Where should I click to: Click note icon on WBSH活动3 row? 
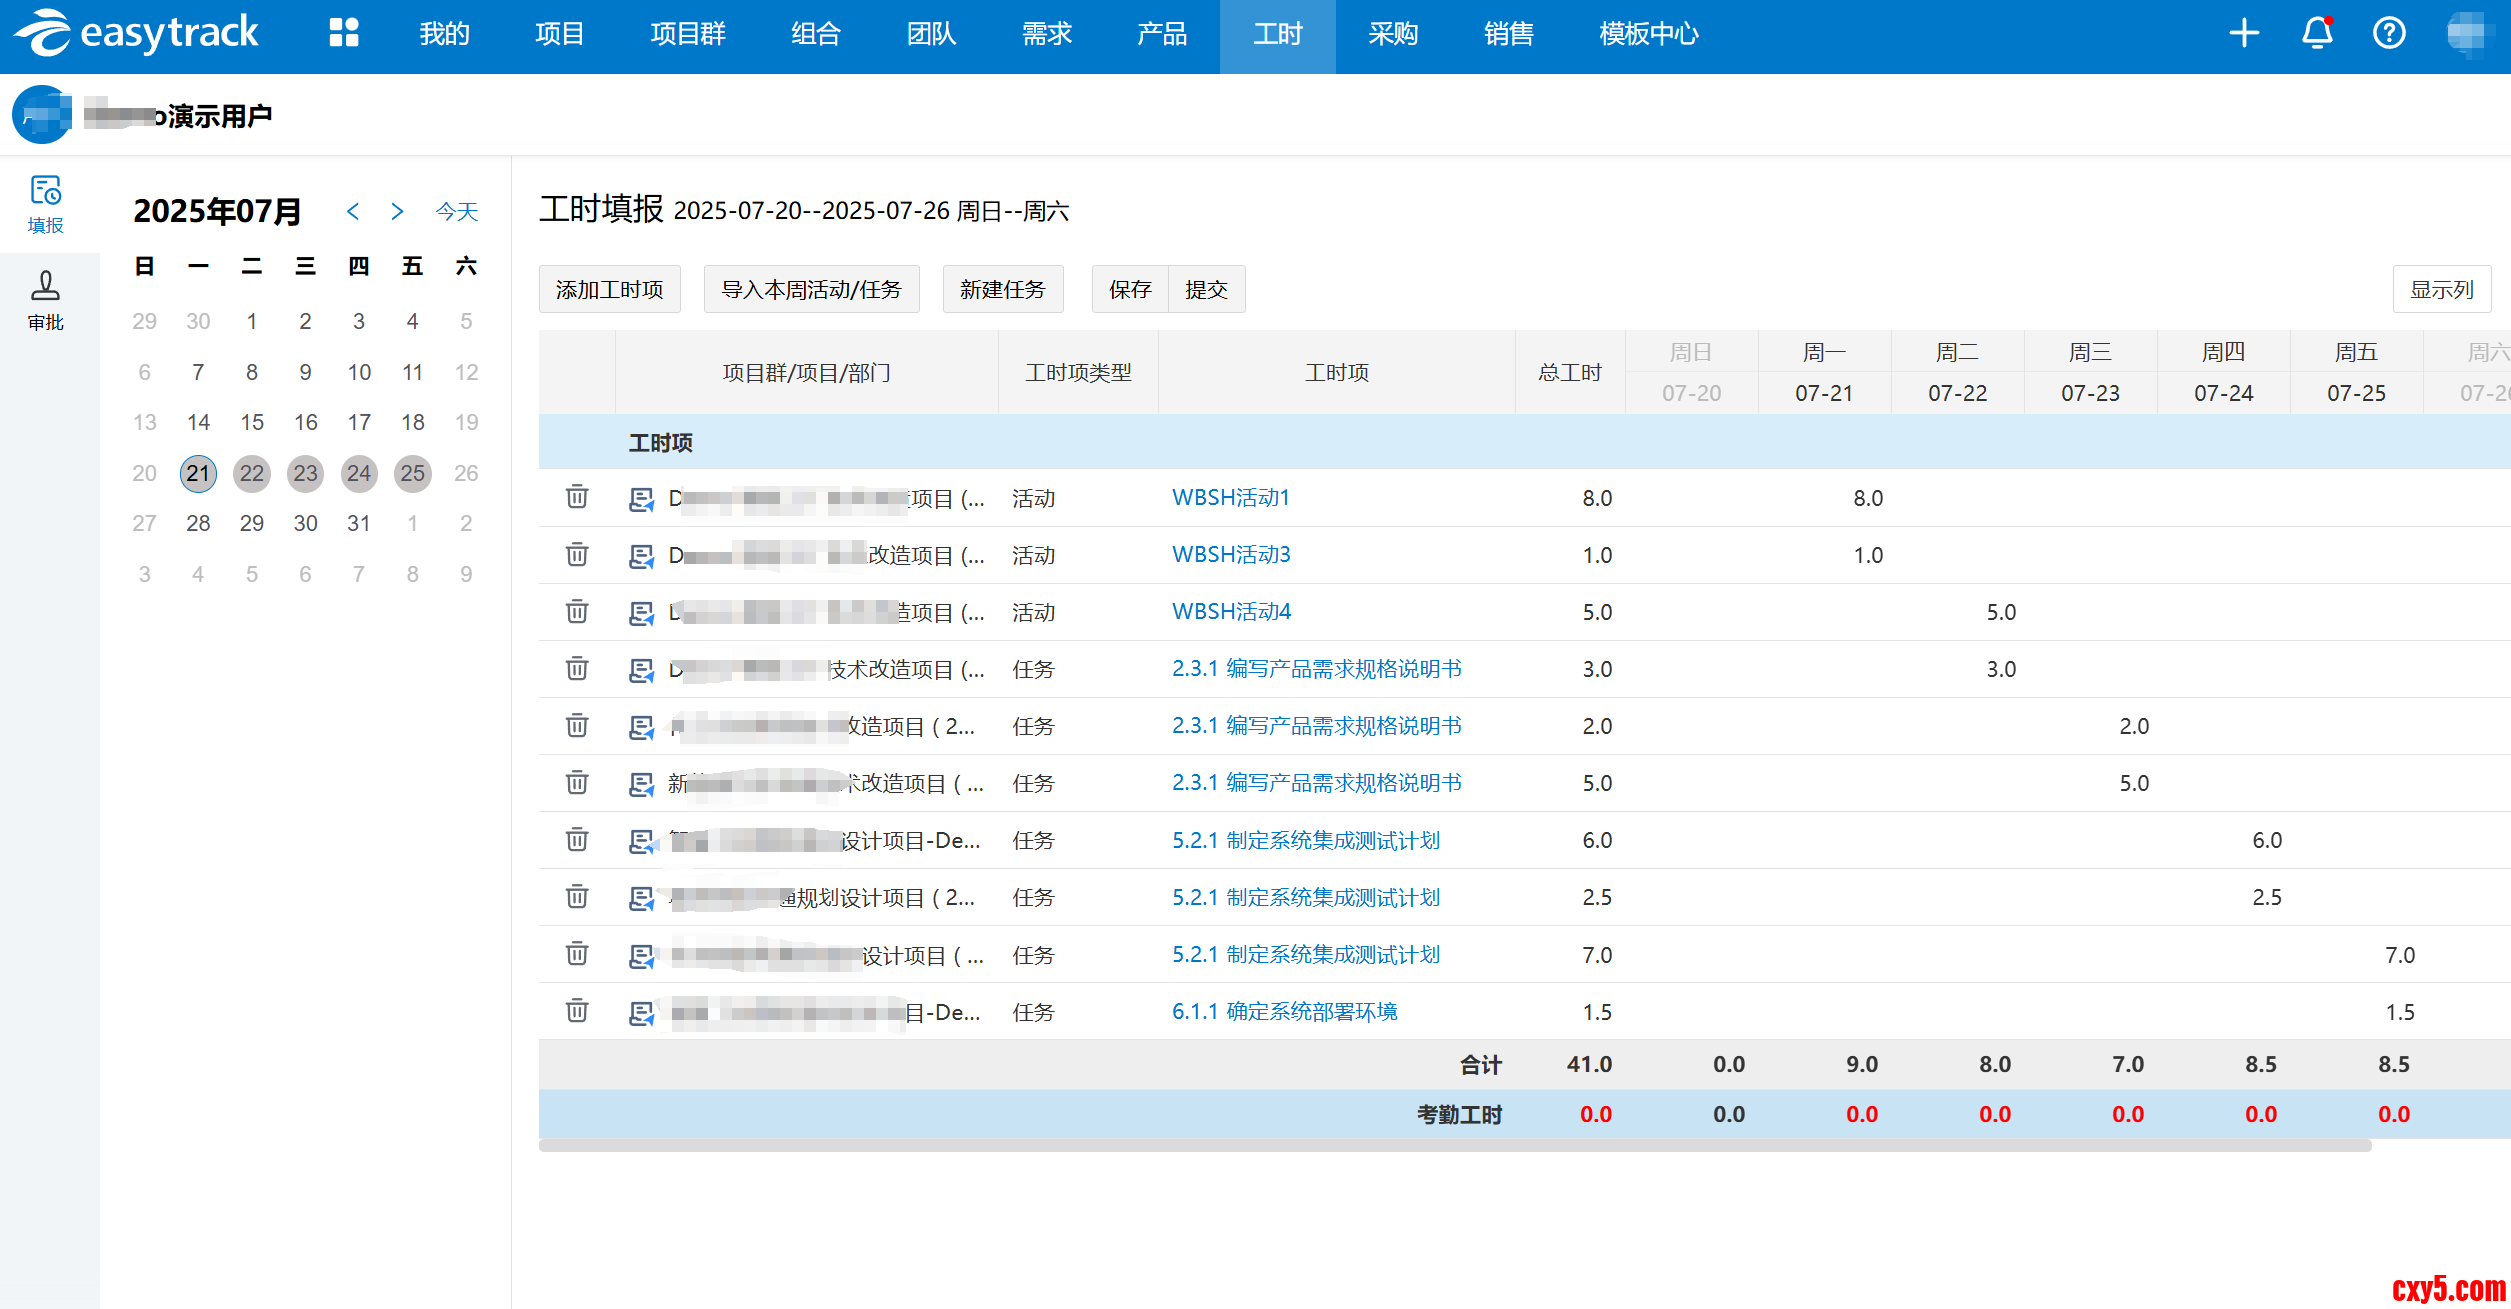coord(641,555)
